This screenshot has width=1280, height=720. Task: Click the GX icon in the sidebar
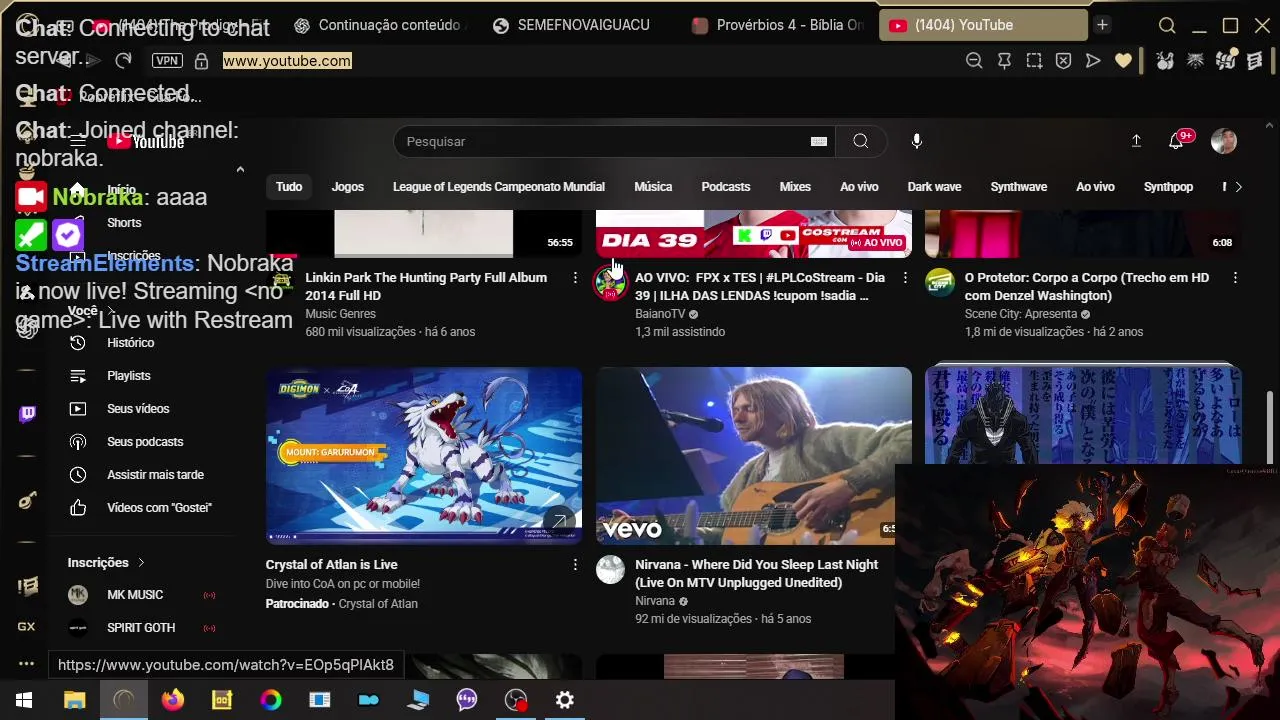[27, 627]
